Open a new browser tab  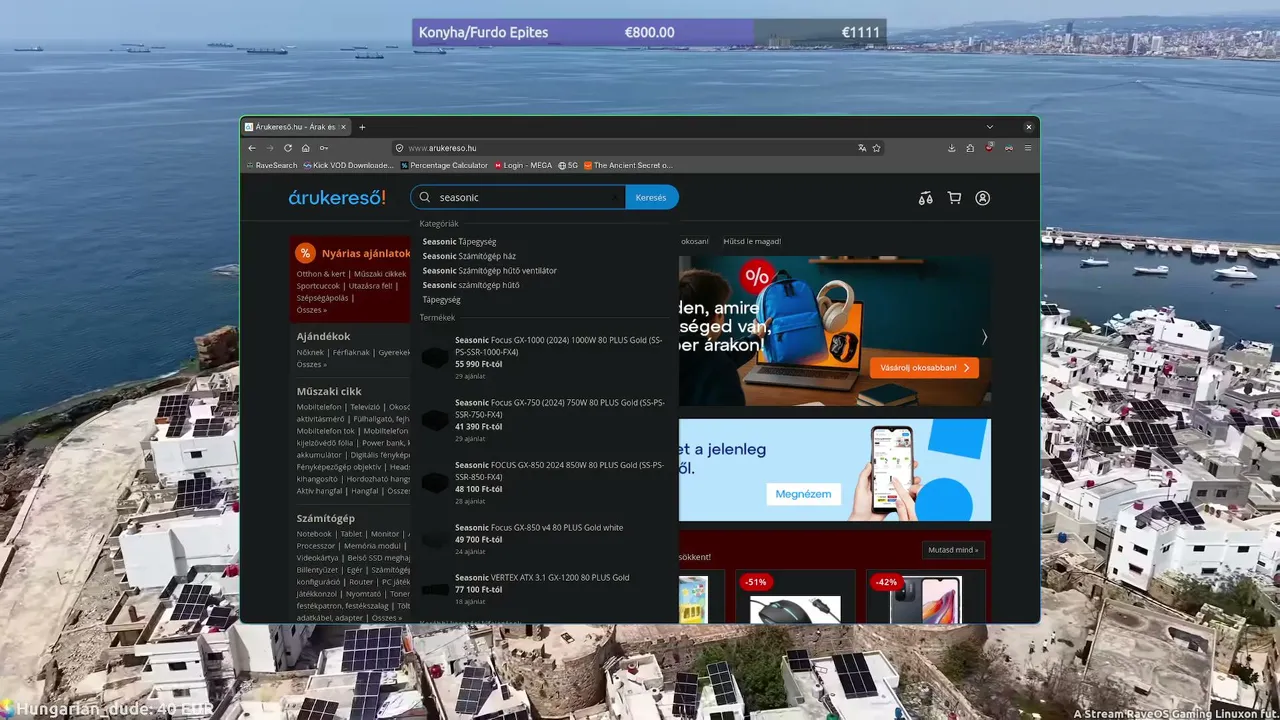coord(362,127)
